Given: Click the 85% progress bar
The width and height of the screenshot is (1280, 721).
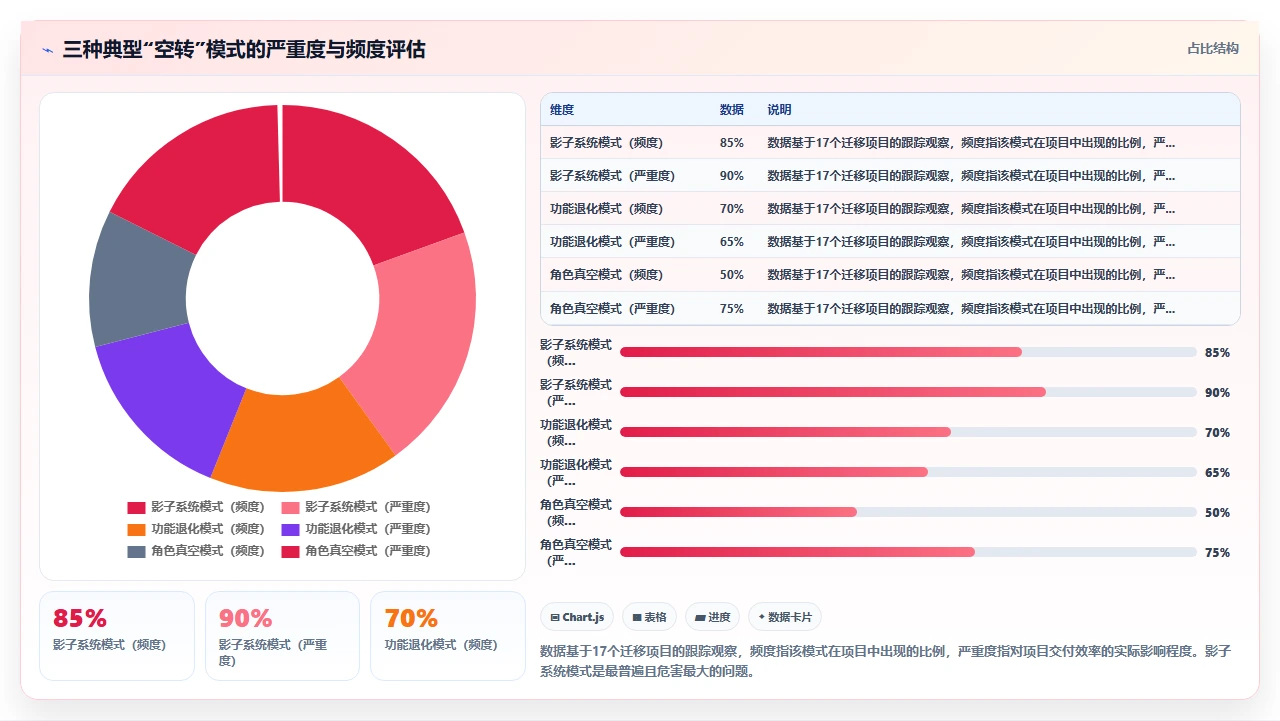Looking at the screenshot, I should 908,352.
